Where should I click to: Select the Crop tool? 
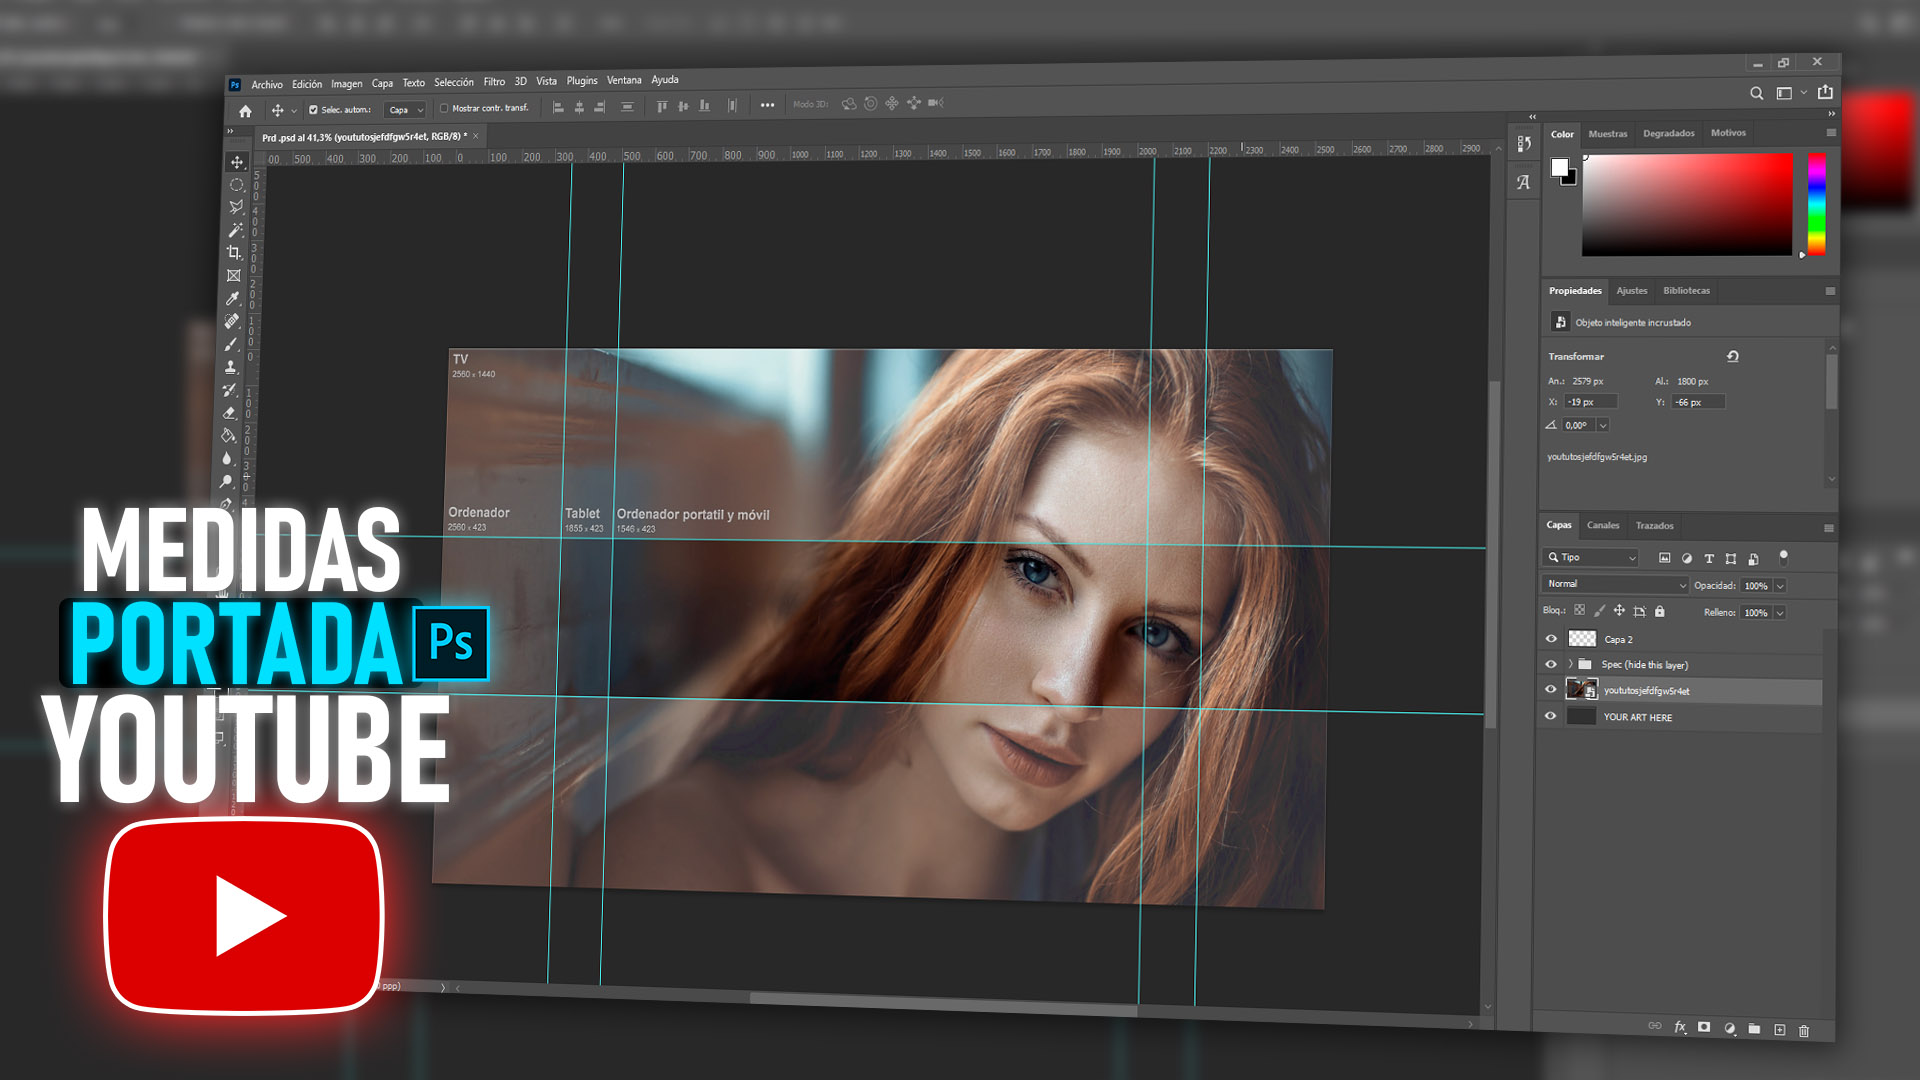pyautogui.click(x=234, y=253)
